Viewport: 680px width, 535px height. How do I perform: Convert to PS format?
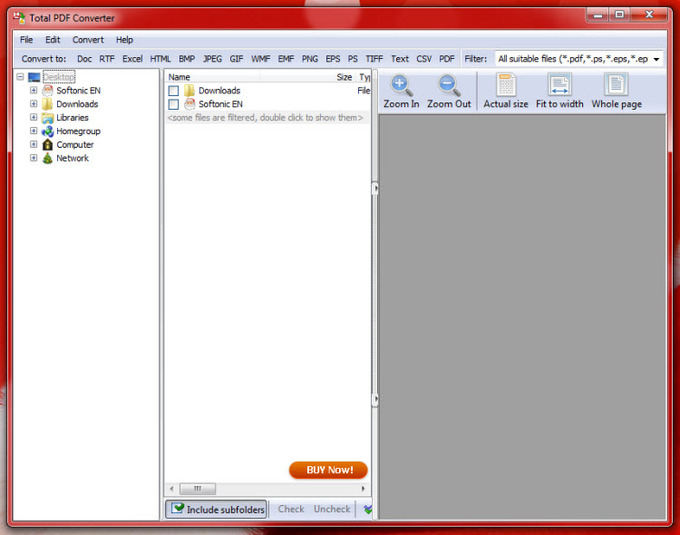click(x=353, y=59)
